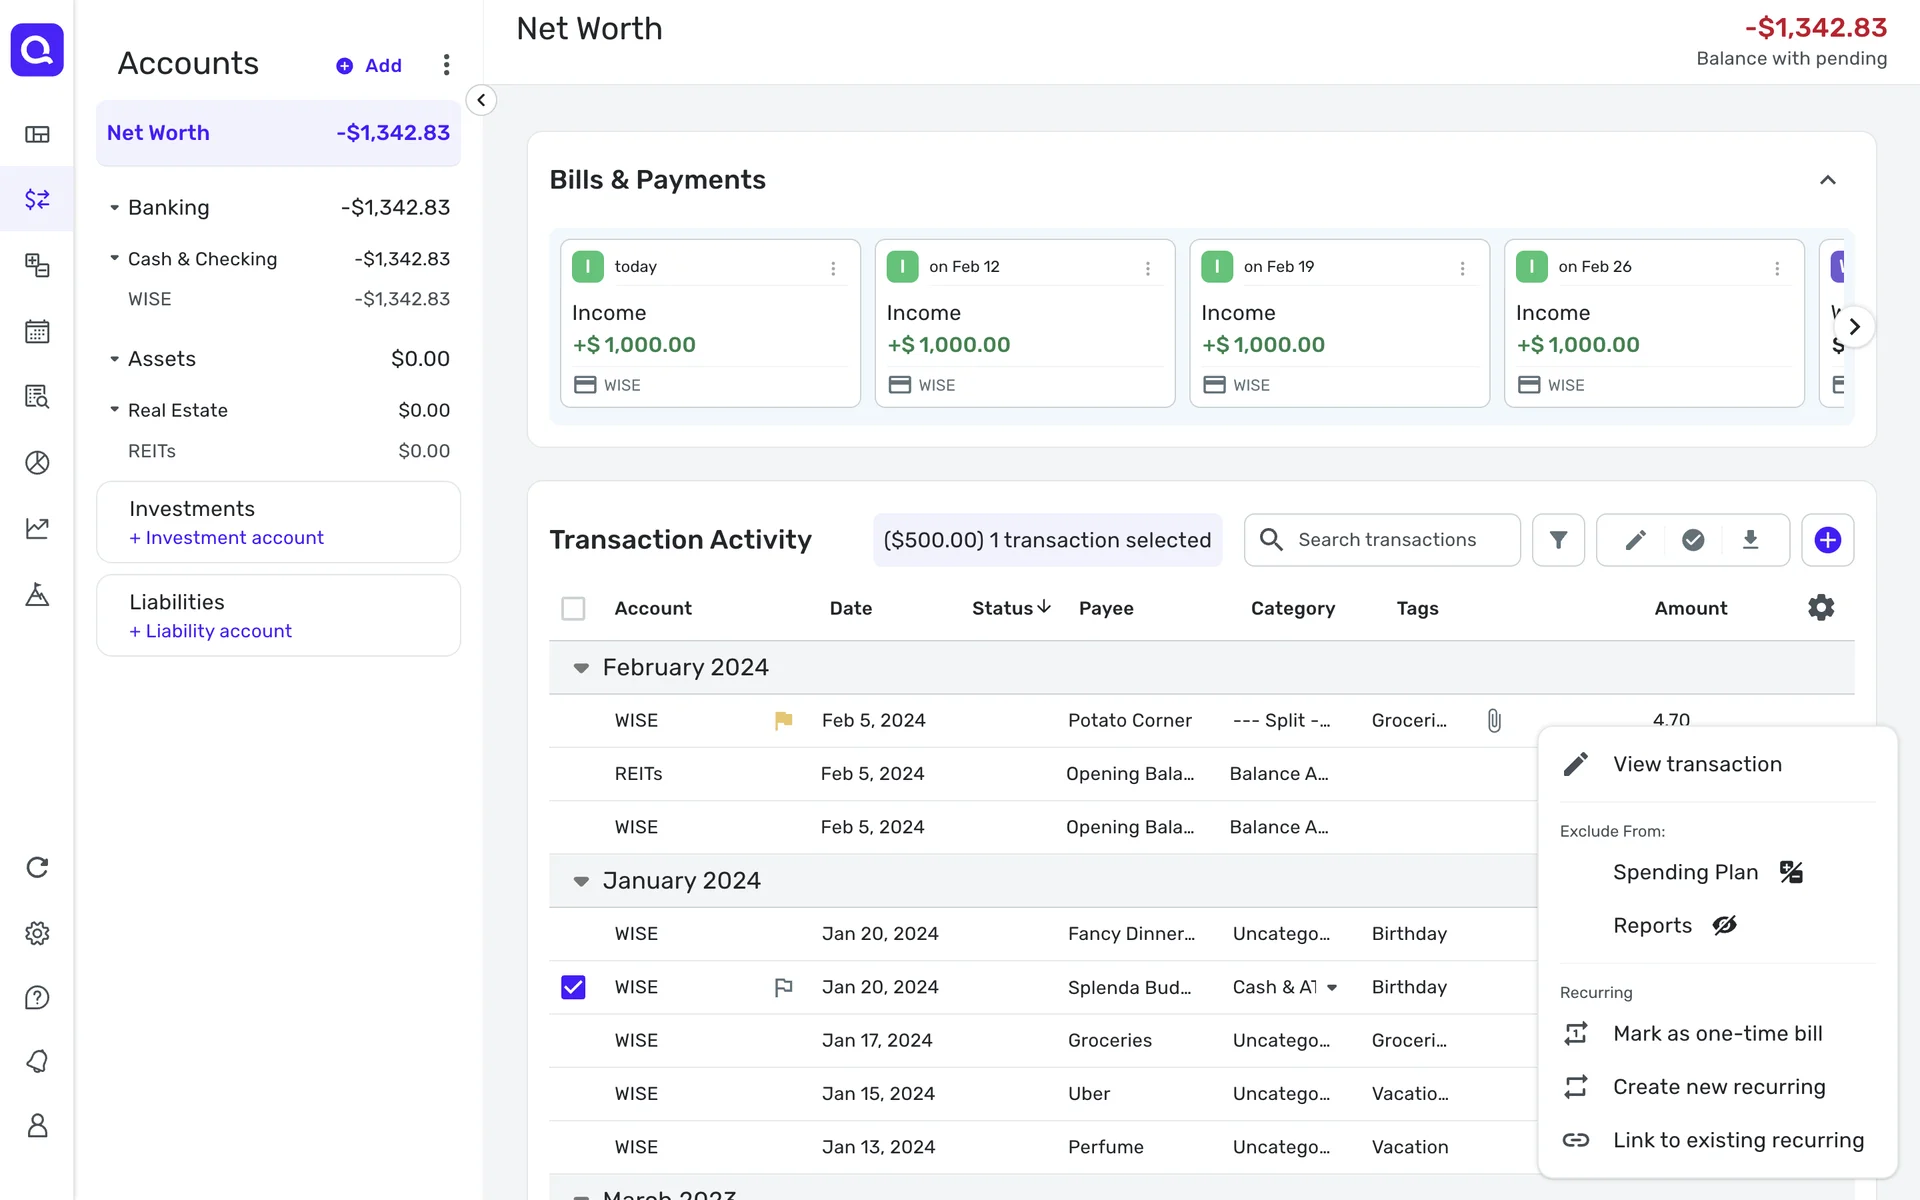This screenshot has height=1200, width=1920.
Task: Tick the select-all checkbox in table header
Action: click(x=573, y=608)
